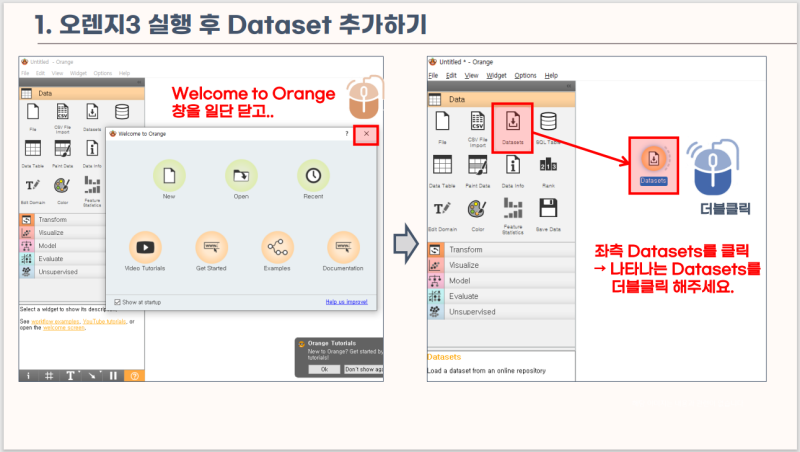The height and width of the screenshot is (452, 800).
Task: Expand Visualize category in right window
Action: pos(502,265)
